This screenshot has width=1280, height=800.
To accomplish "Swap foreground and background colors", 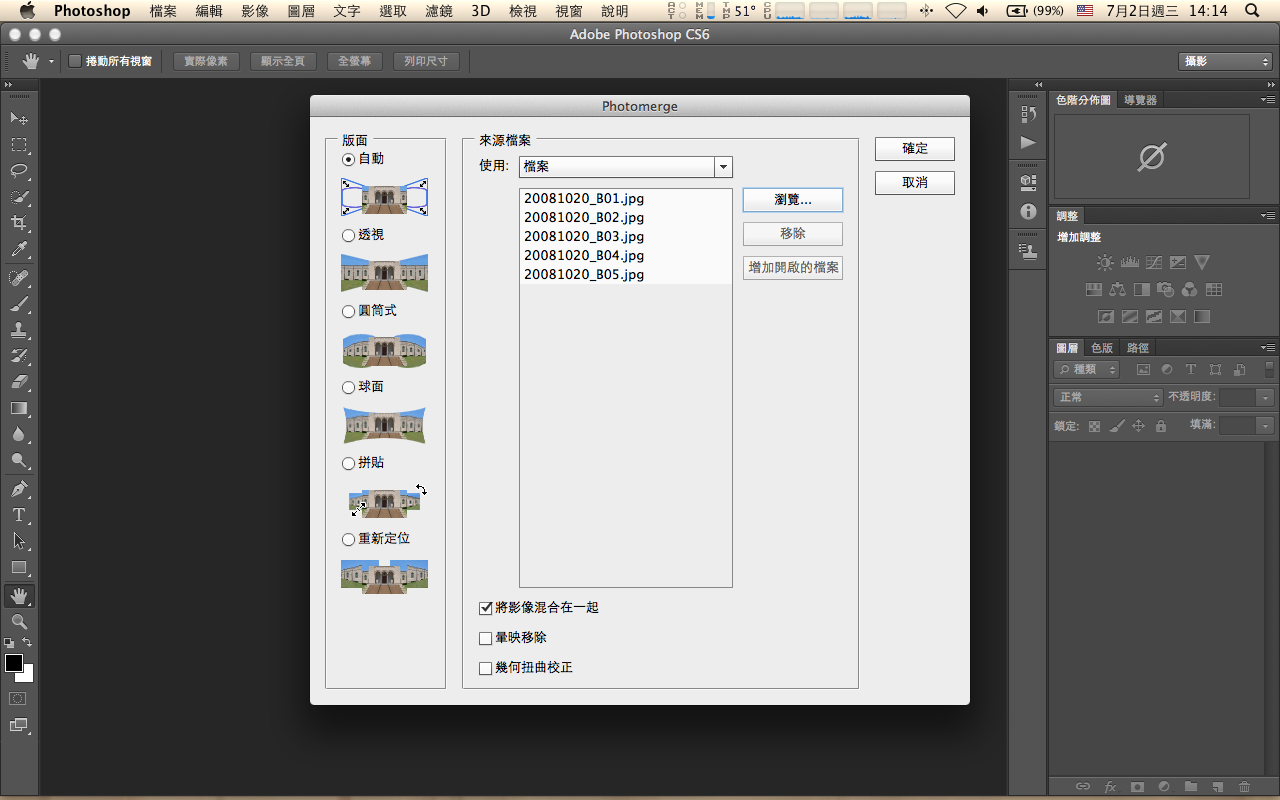I will 27,643.
